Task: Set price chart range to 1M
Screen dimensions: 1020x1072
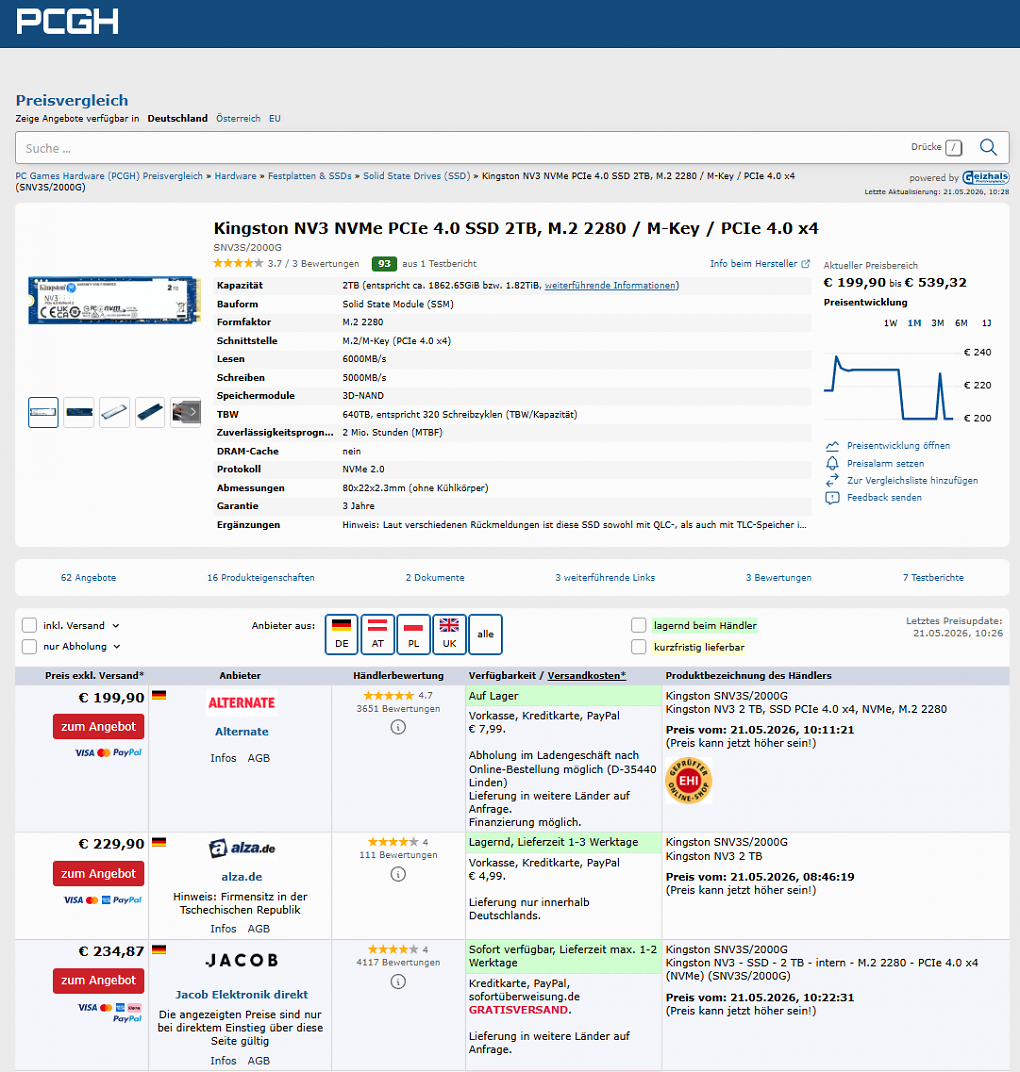Action: coord(914,323)
